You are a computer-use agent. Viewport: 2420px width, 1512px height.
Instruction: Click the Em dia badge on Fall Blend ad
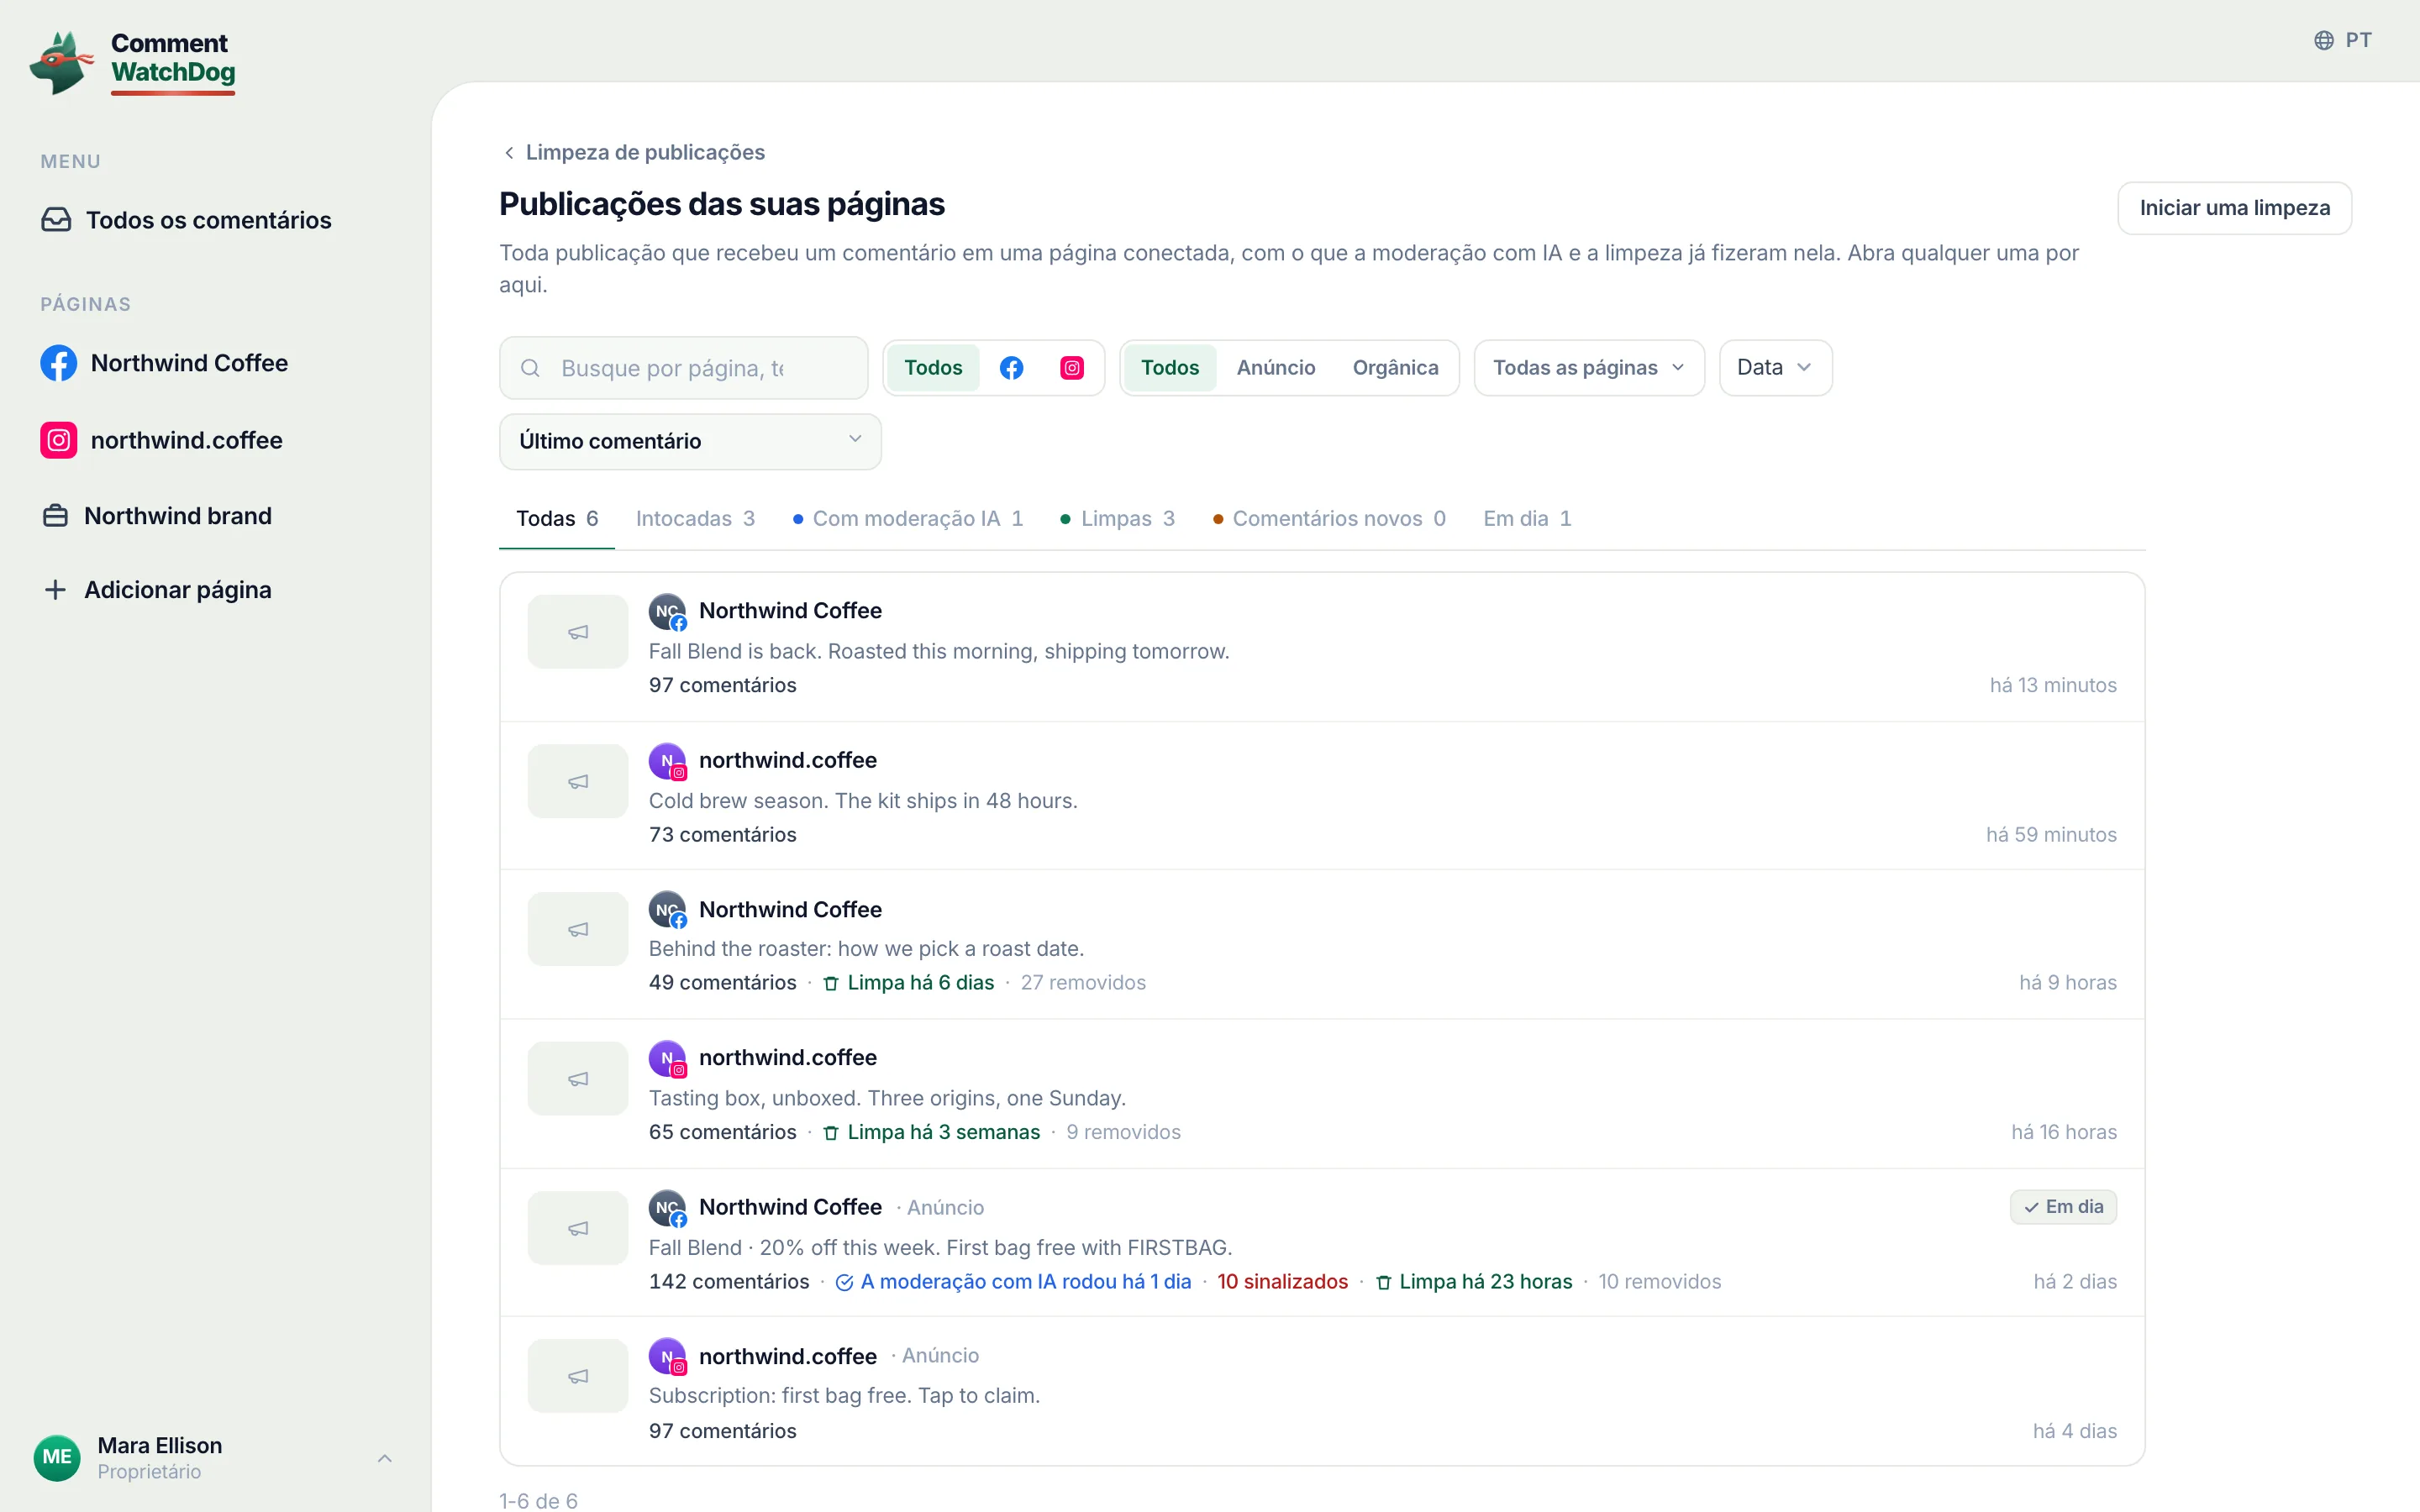[2063, 1207]
